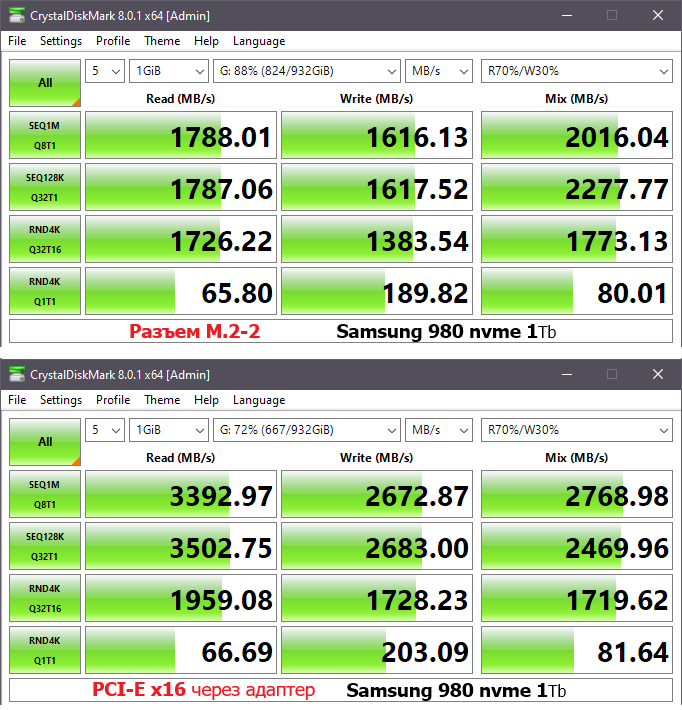
Task: Close the bottom CrystalDiskMark window
Action: [658, 374]
